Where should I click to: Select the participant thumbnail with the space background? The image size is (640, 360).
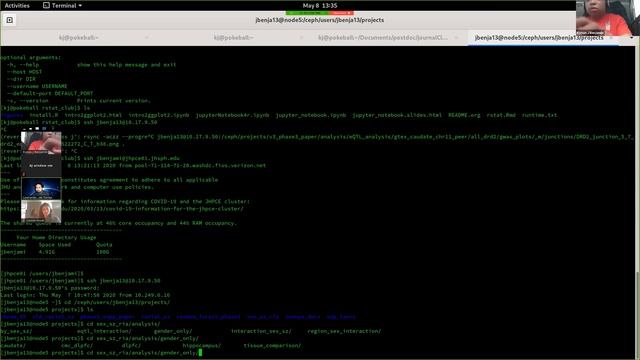point(41,188)
